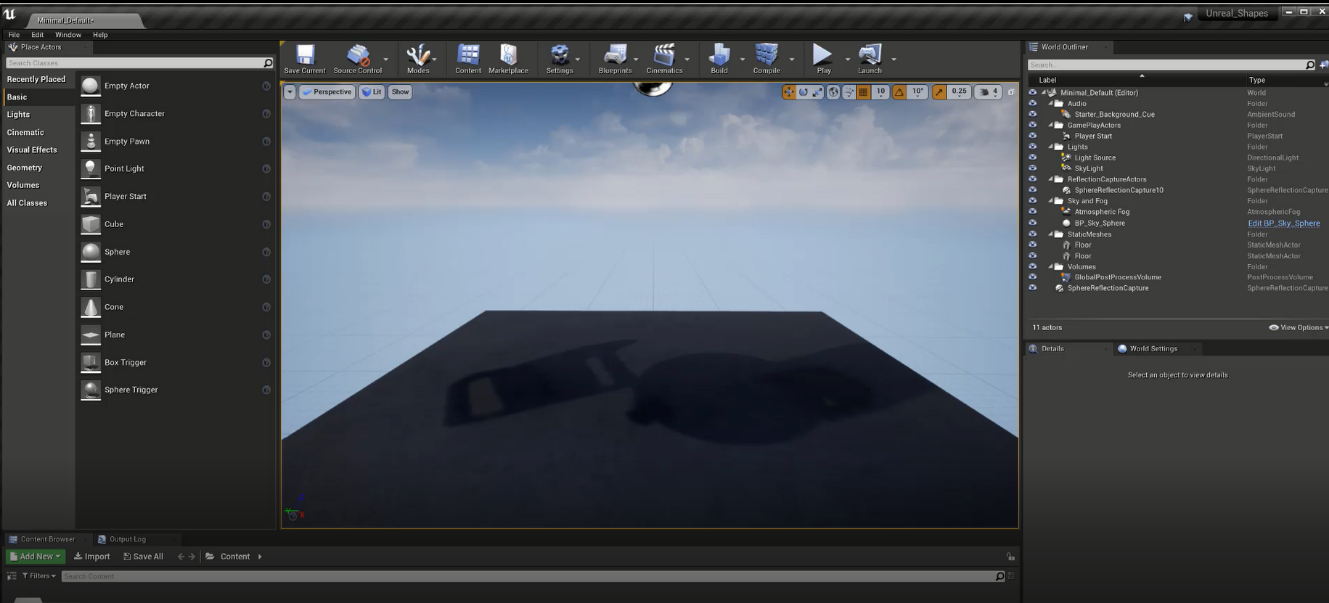
Task: Hide the Light Source actor with its eye icon
Action: [x=1032, y=158]
